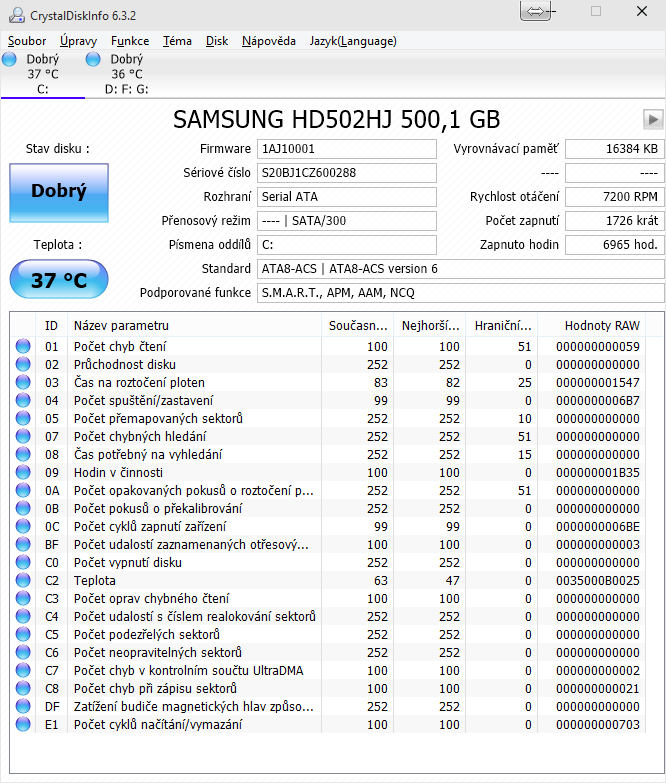666x783 pixels.
Task: Click status icon of the Teplota row
Action: [23, 581]
